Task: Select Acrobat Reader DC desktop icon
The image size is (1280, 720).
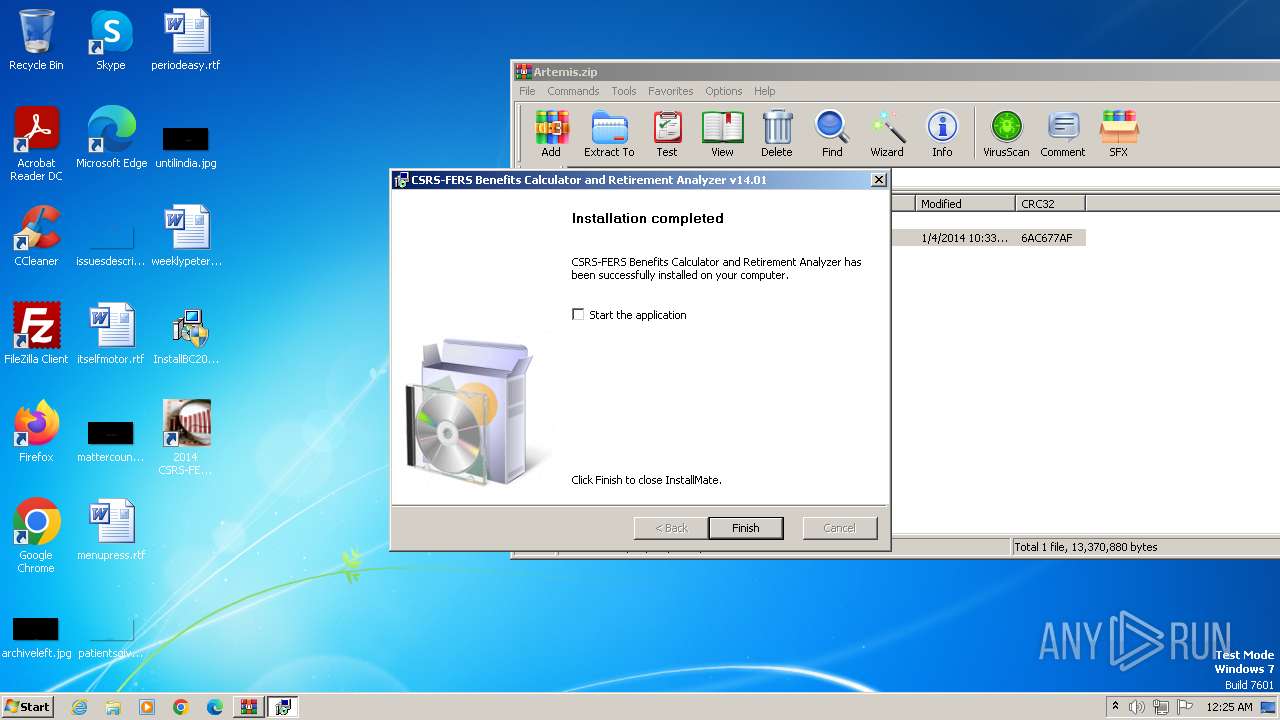Action: pos(36,144)
